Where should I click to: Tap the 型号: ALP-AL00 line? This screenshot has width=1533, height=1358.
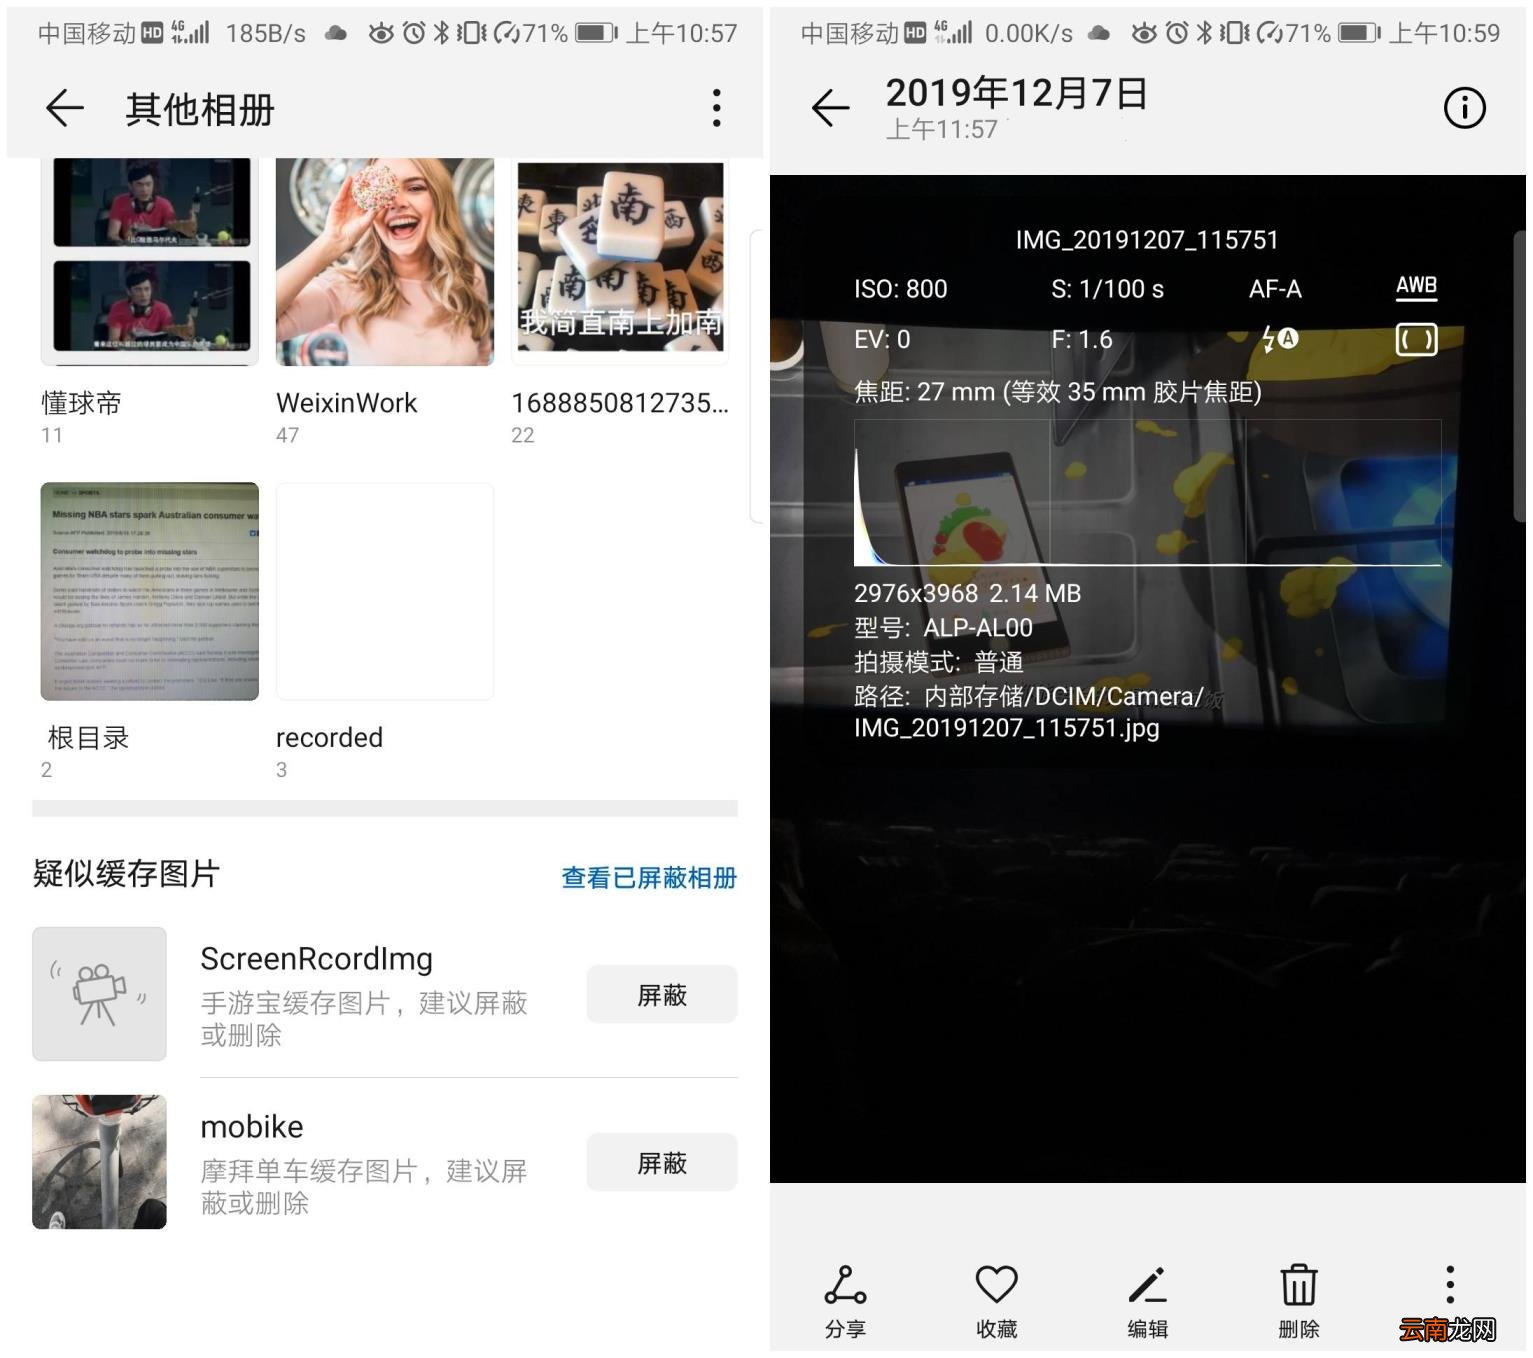[943, 628]
